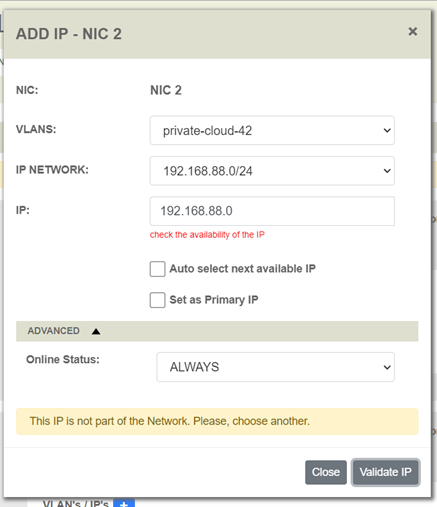This screenshot has height=507, width=437.
Task: Collapse the ADVANCED section header
Action: [217, 331]
